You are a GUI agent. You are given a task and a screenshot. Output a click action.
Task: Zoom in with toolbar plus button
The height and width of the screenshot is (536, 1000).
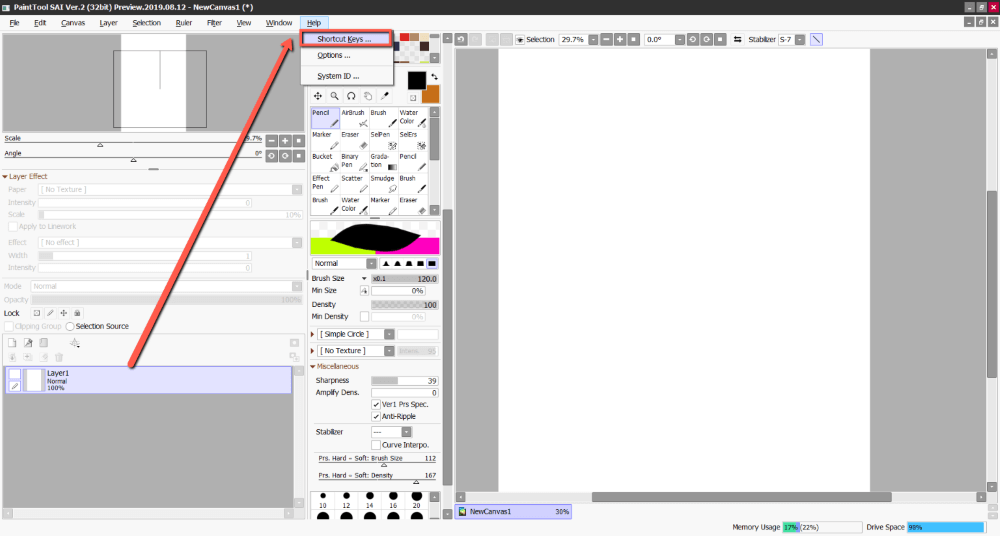tap(619, 40)
